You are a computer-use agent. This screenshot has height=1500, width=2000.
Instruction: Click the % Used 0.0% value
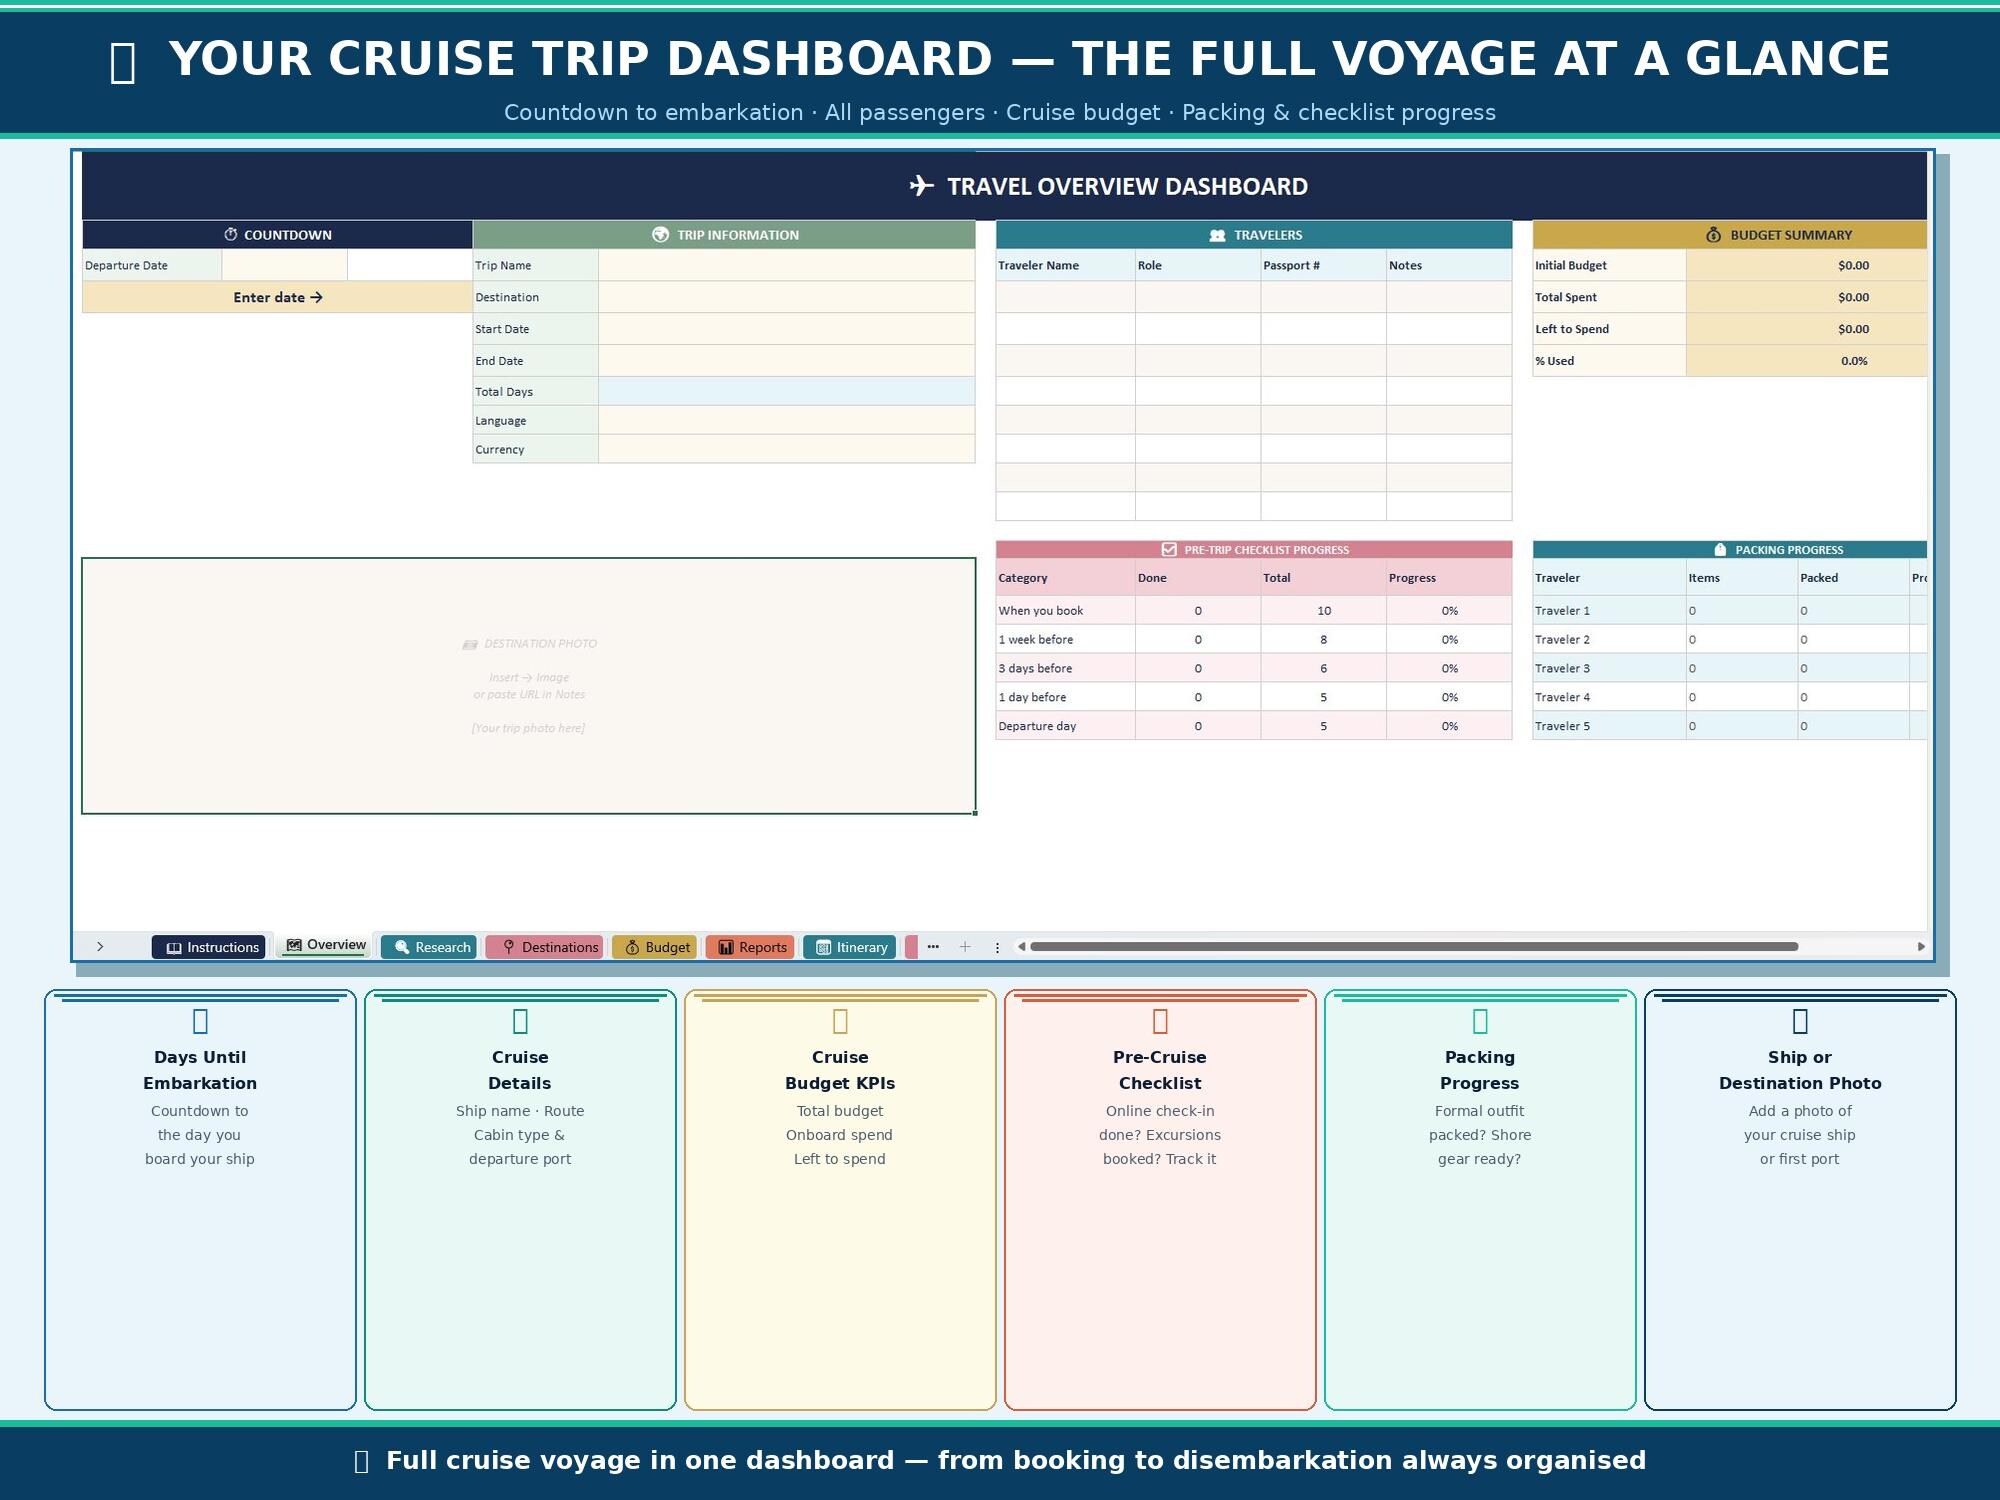[x=1806, y=361]
